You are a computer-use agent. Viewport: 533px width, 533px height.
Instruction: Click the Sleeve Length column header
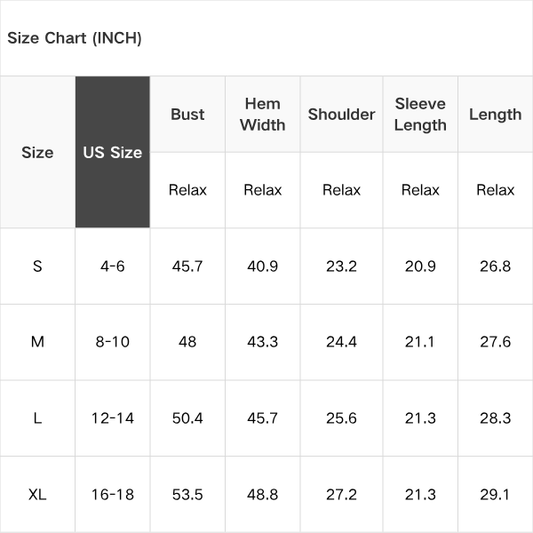[420, 114]
